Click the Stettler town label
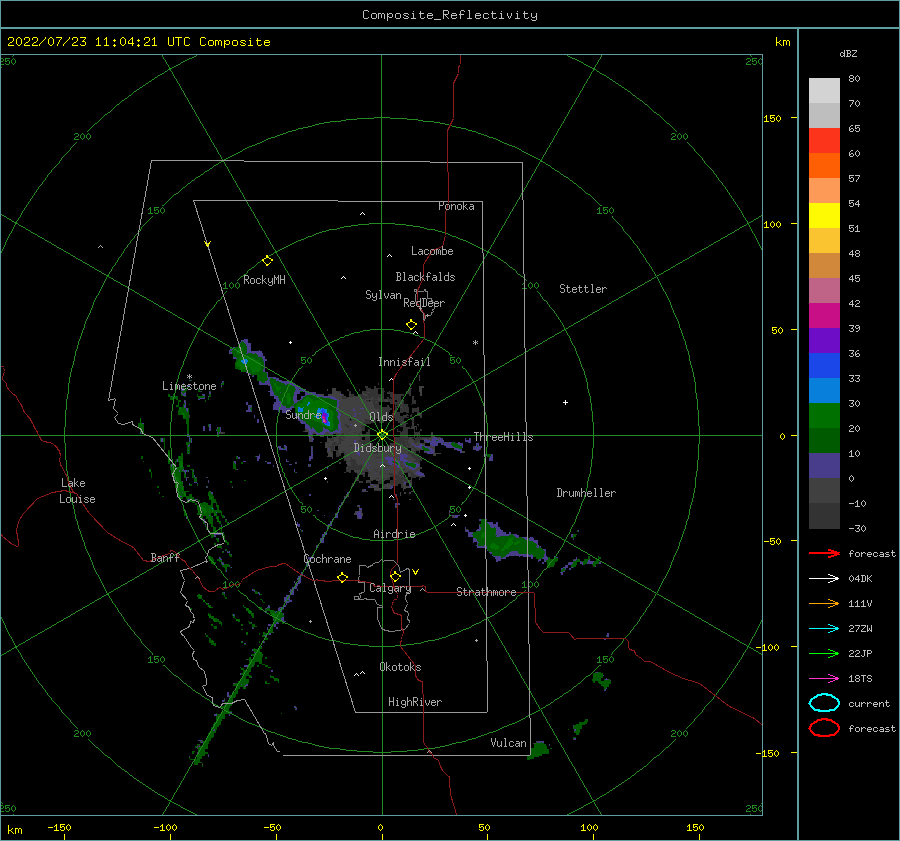Screen dimensions: 900x841 click(x=583, y=289)
